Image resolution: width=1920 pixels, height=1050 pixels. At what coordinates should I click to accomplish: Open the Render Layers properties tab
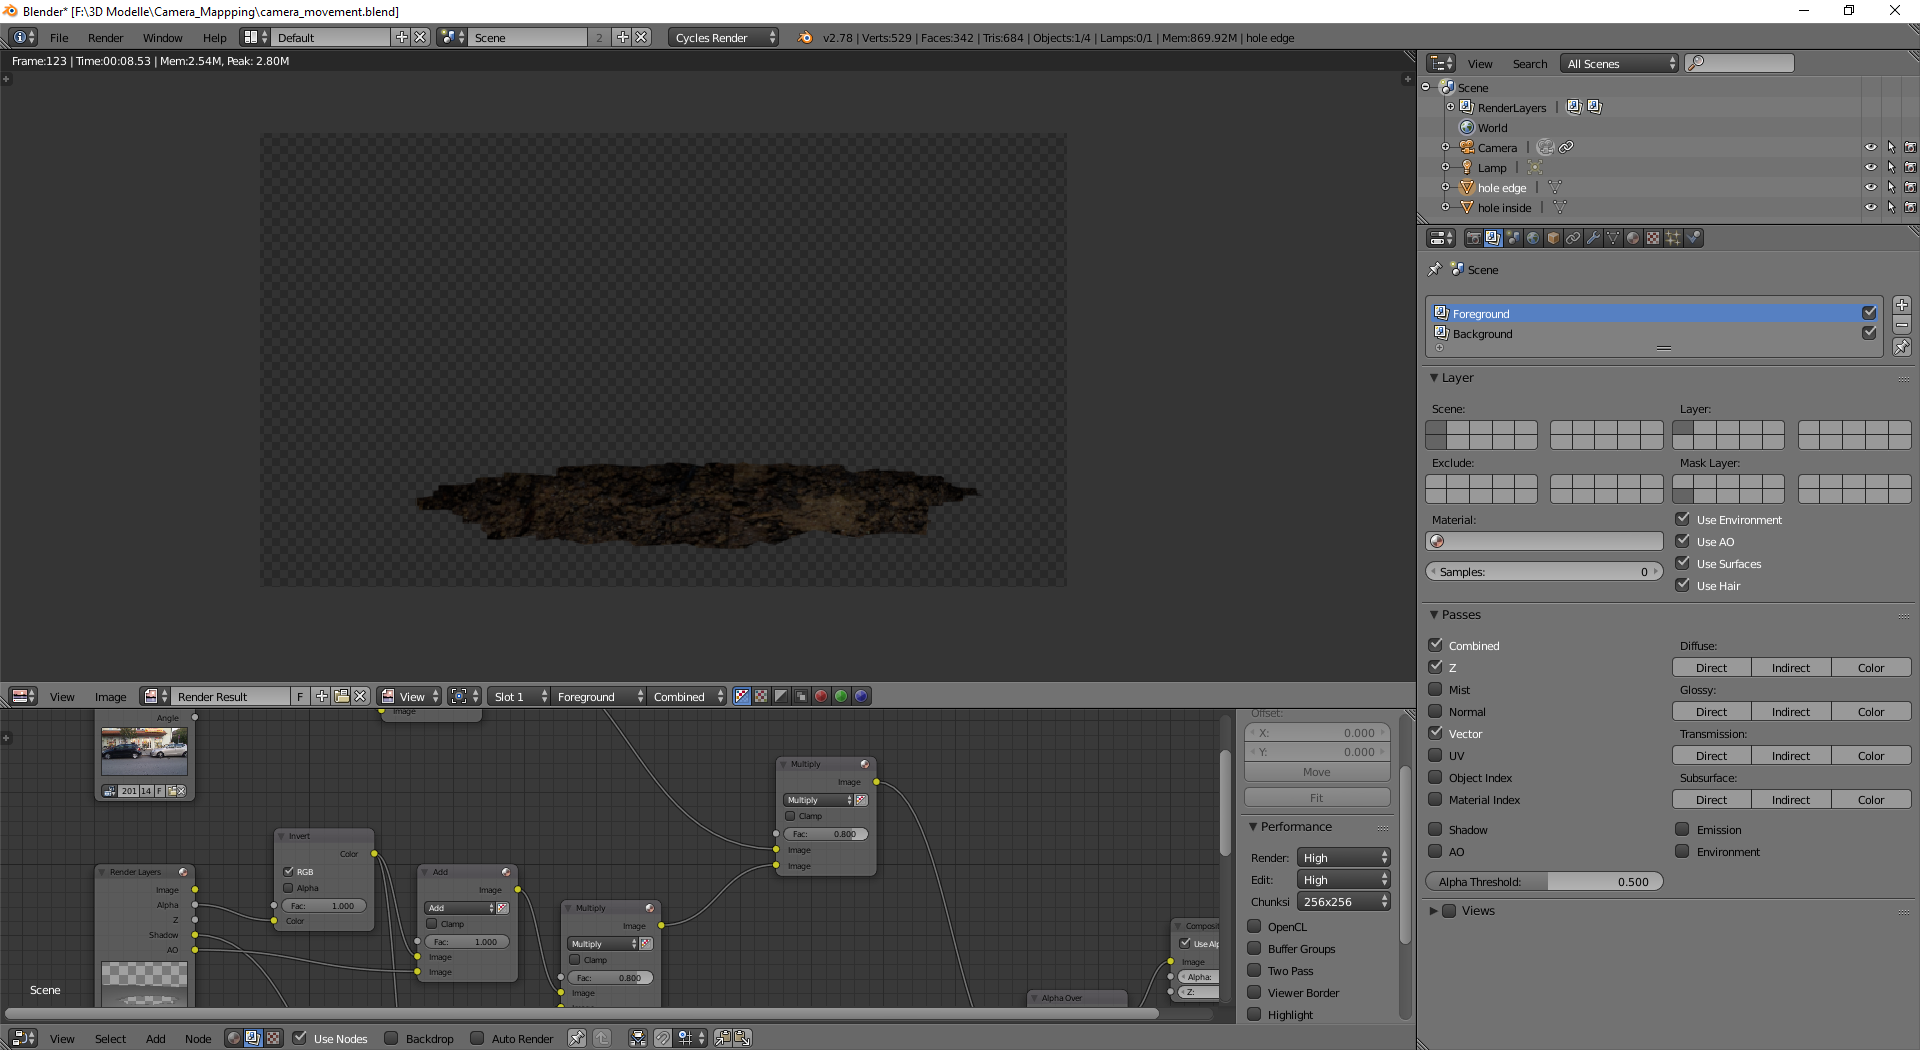coord(1493,238)
